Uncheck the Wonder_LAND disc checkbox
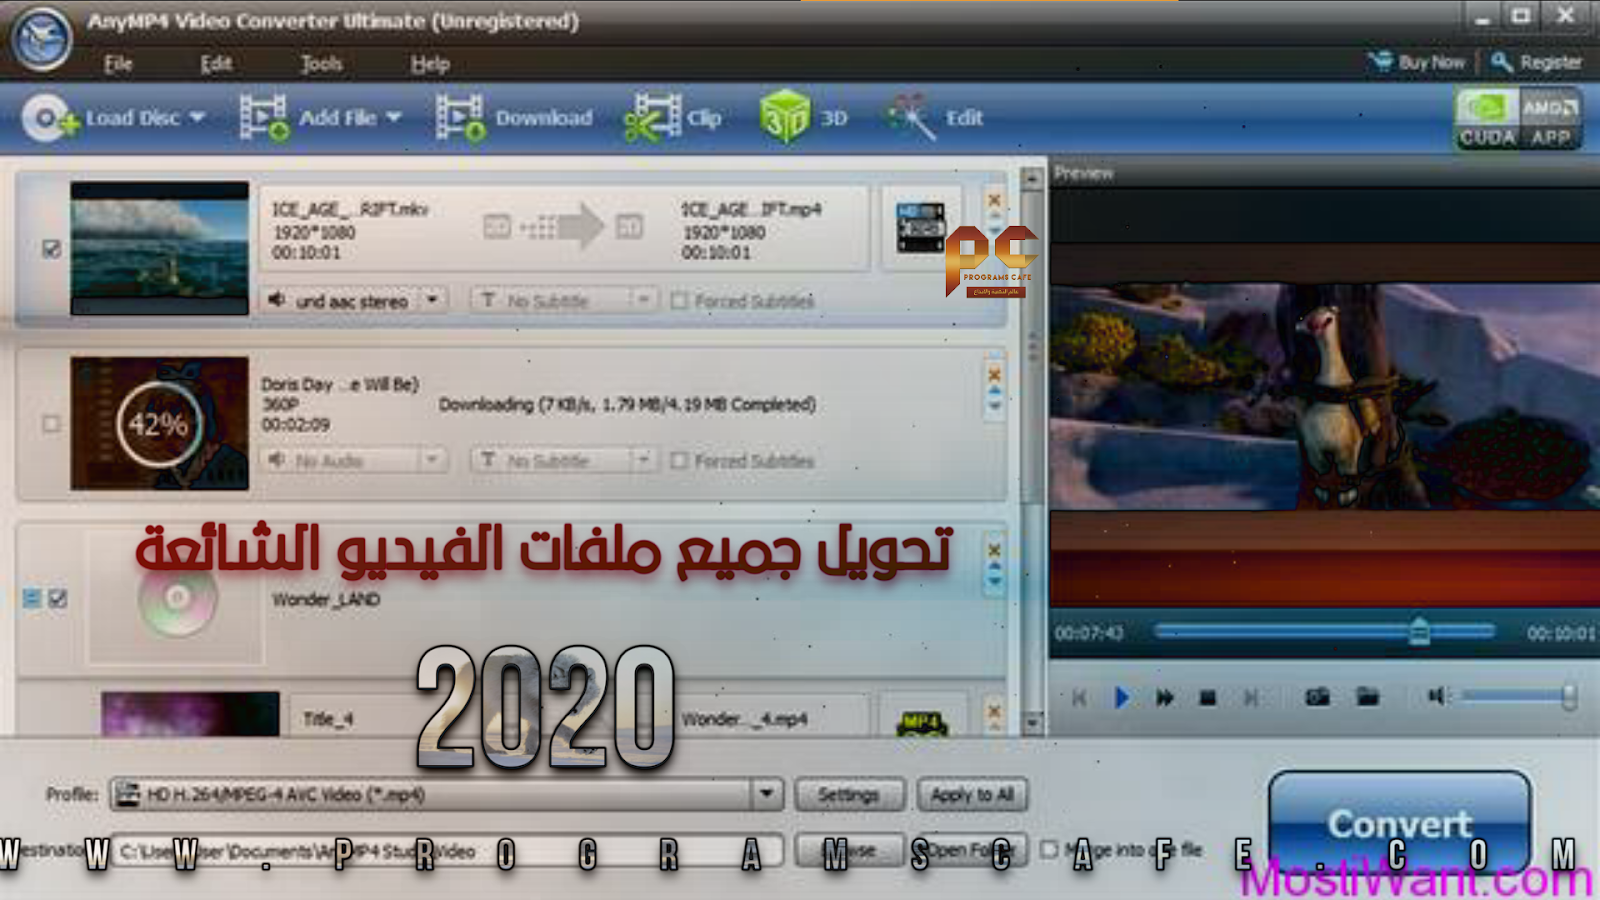Image resolution: width=1600 pixels, height=900 pixels. (58, 599)
